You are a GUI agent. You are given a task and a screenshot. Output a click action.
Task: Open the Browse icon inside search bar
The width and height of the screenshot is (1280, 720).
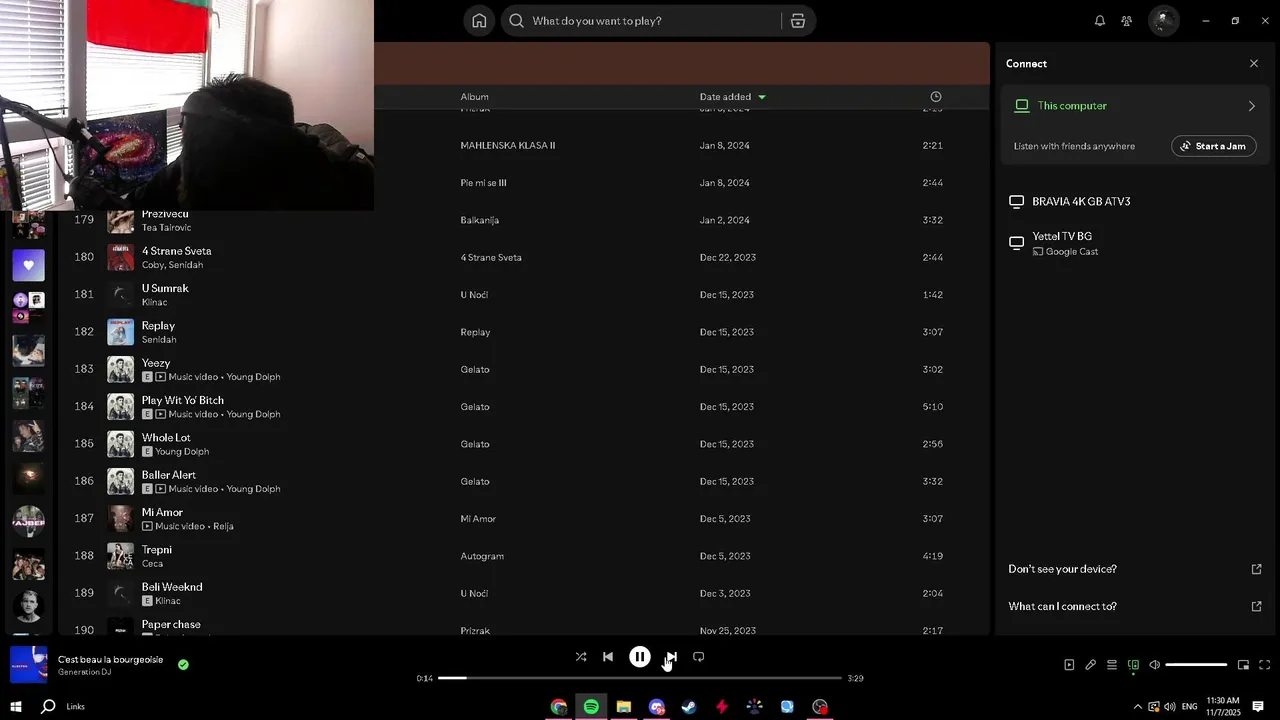coord(797,21)
